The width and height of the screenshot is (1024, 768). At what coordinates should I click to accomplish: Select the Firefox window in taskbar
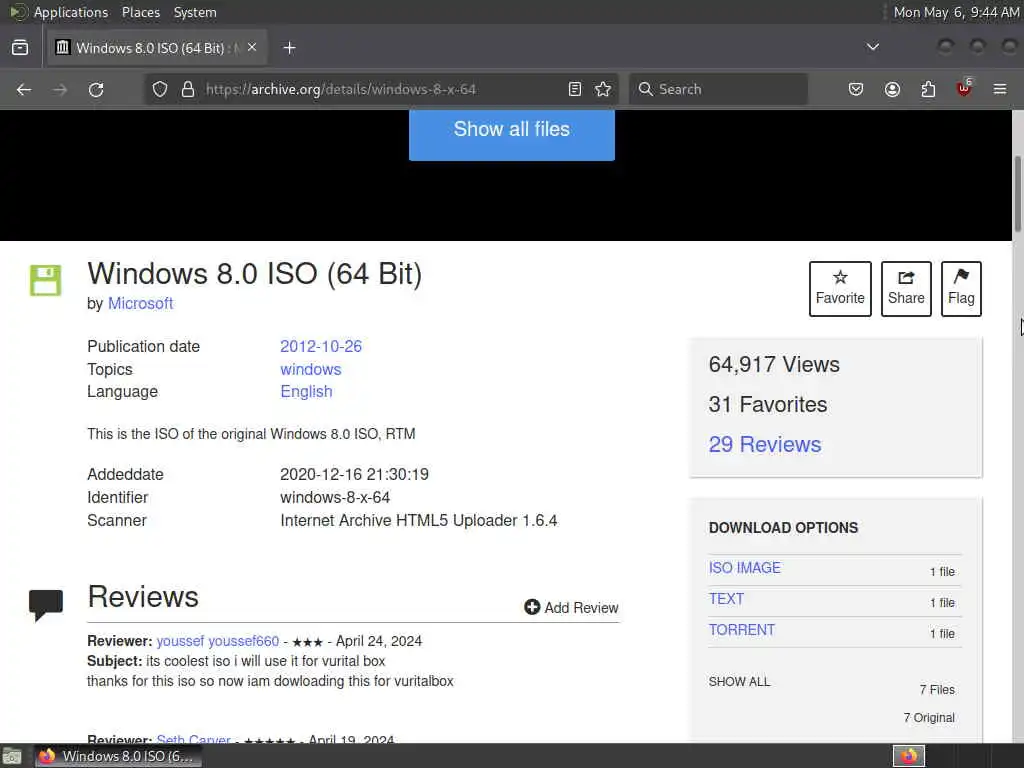pyautogui.click(x=118, y=756)
